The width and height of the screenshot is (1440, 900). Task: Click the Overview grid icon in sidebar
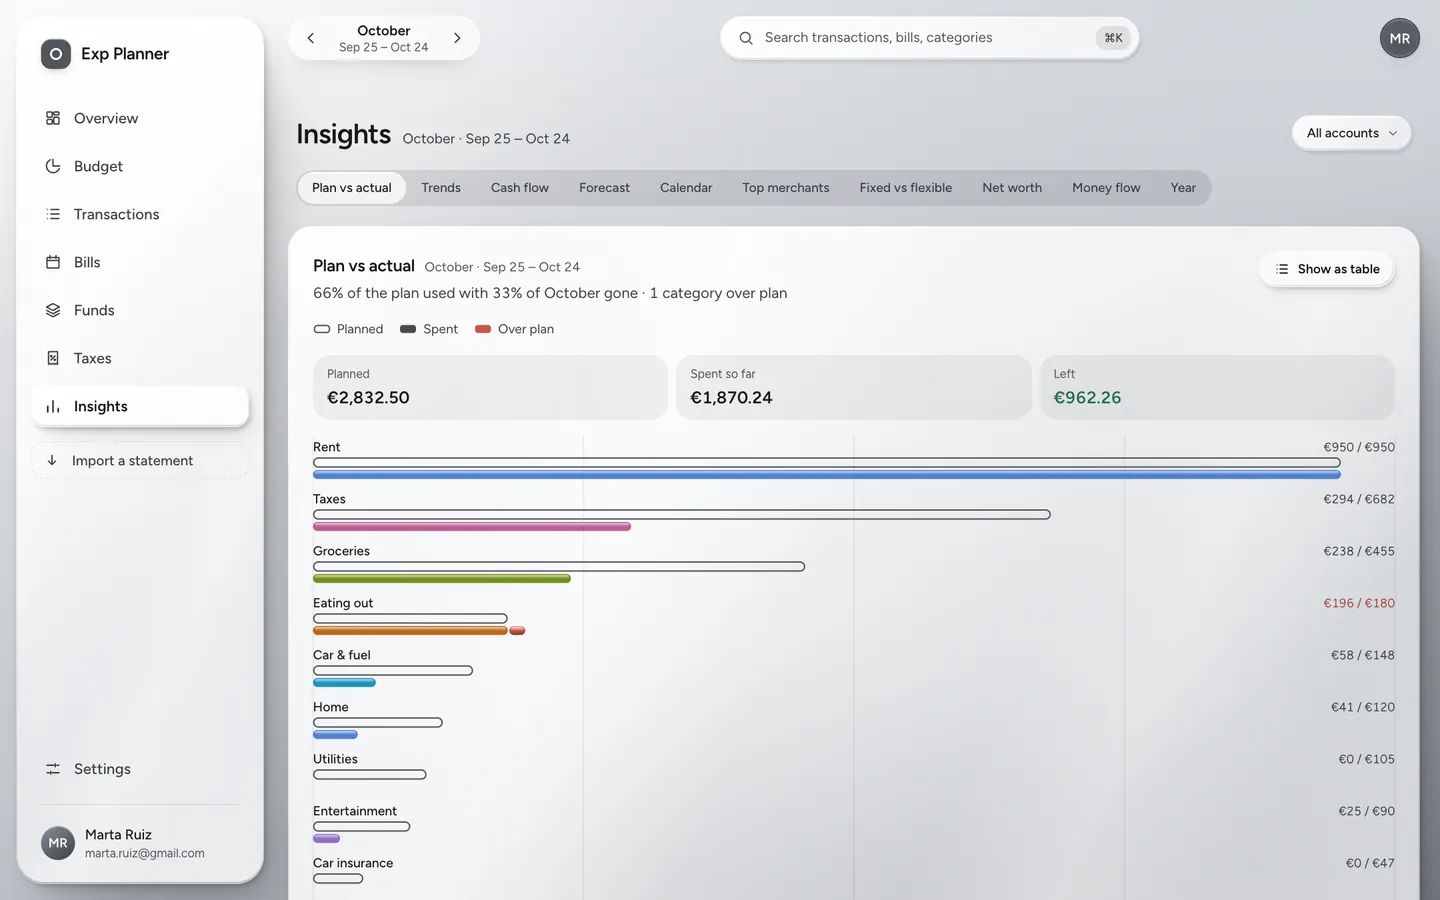pos(53,118)
